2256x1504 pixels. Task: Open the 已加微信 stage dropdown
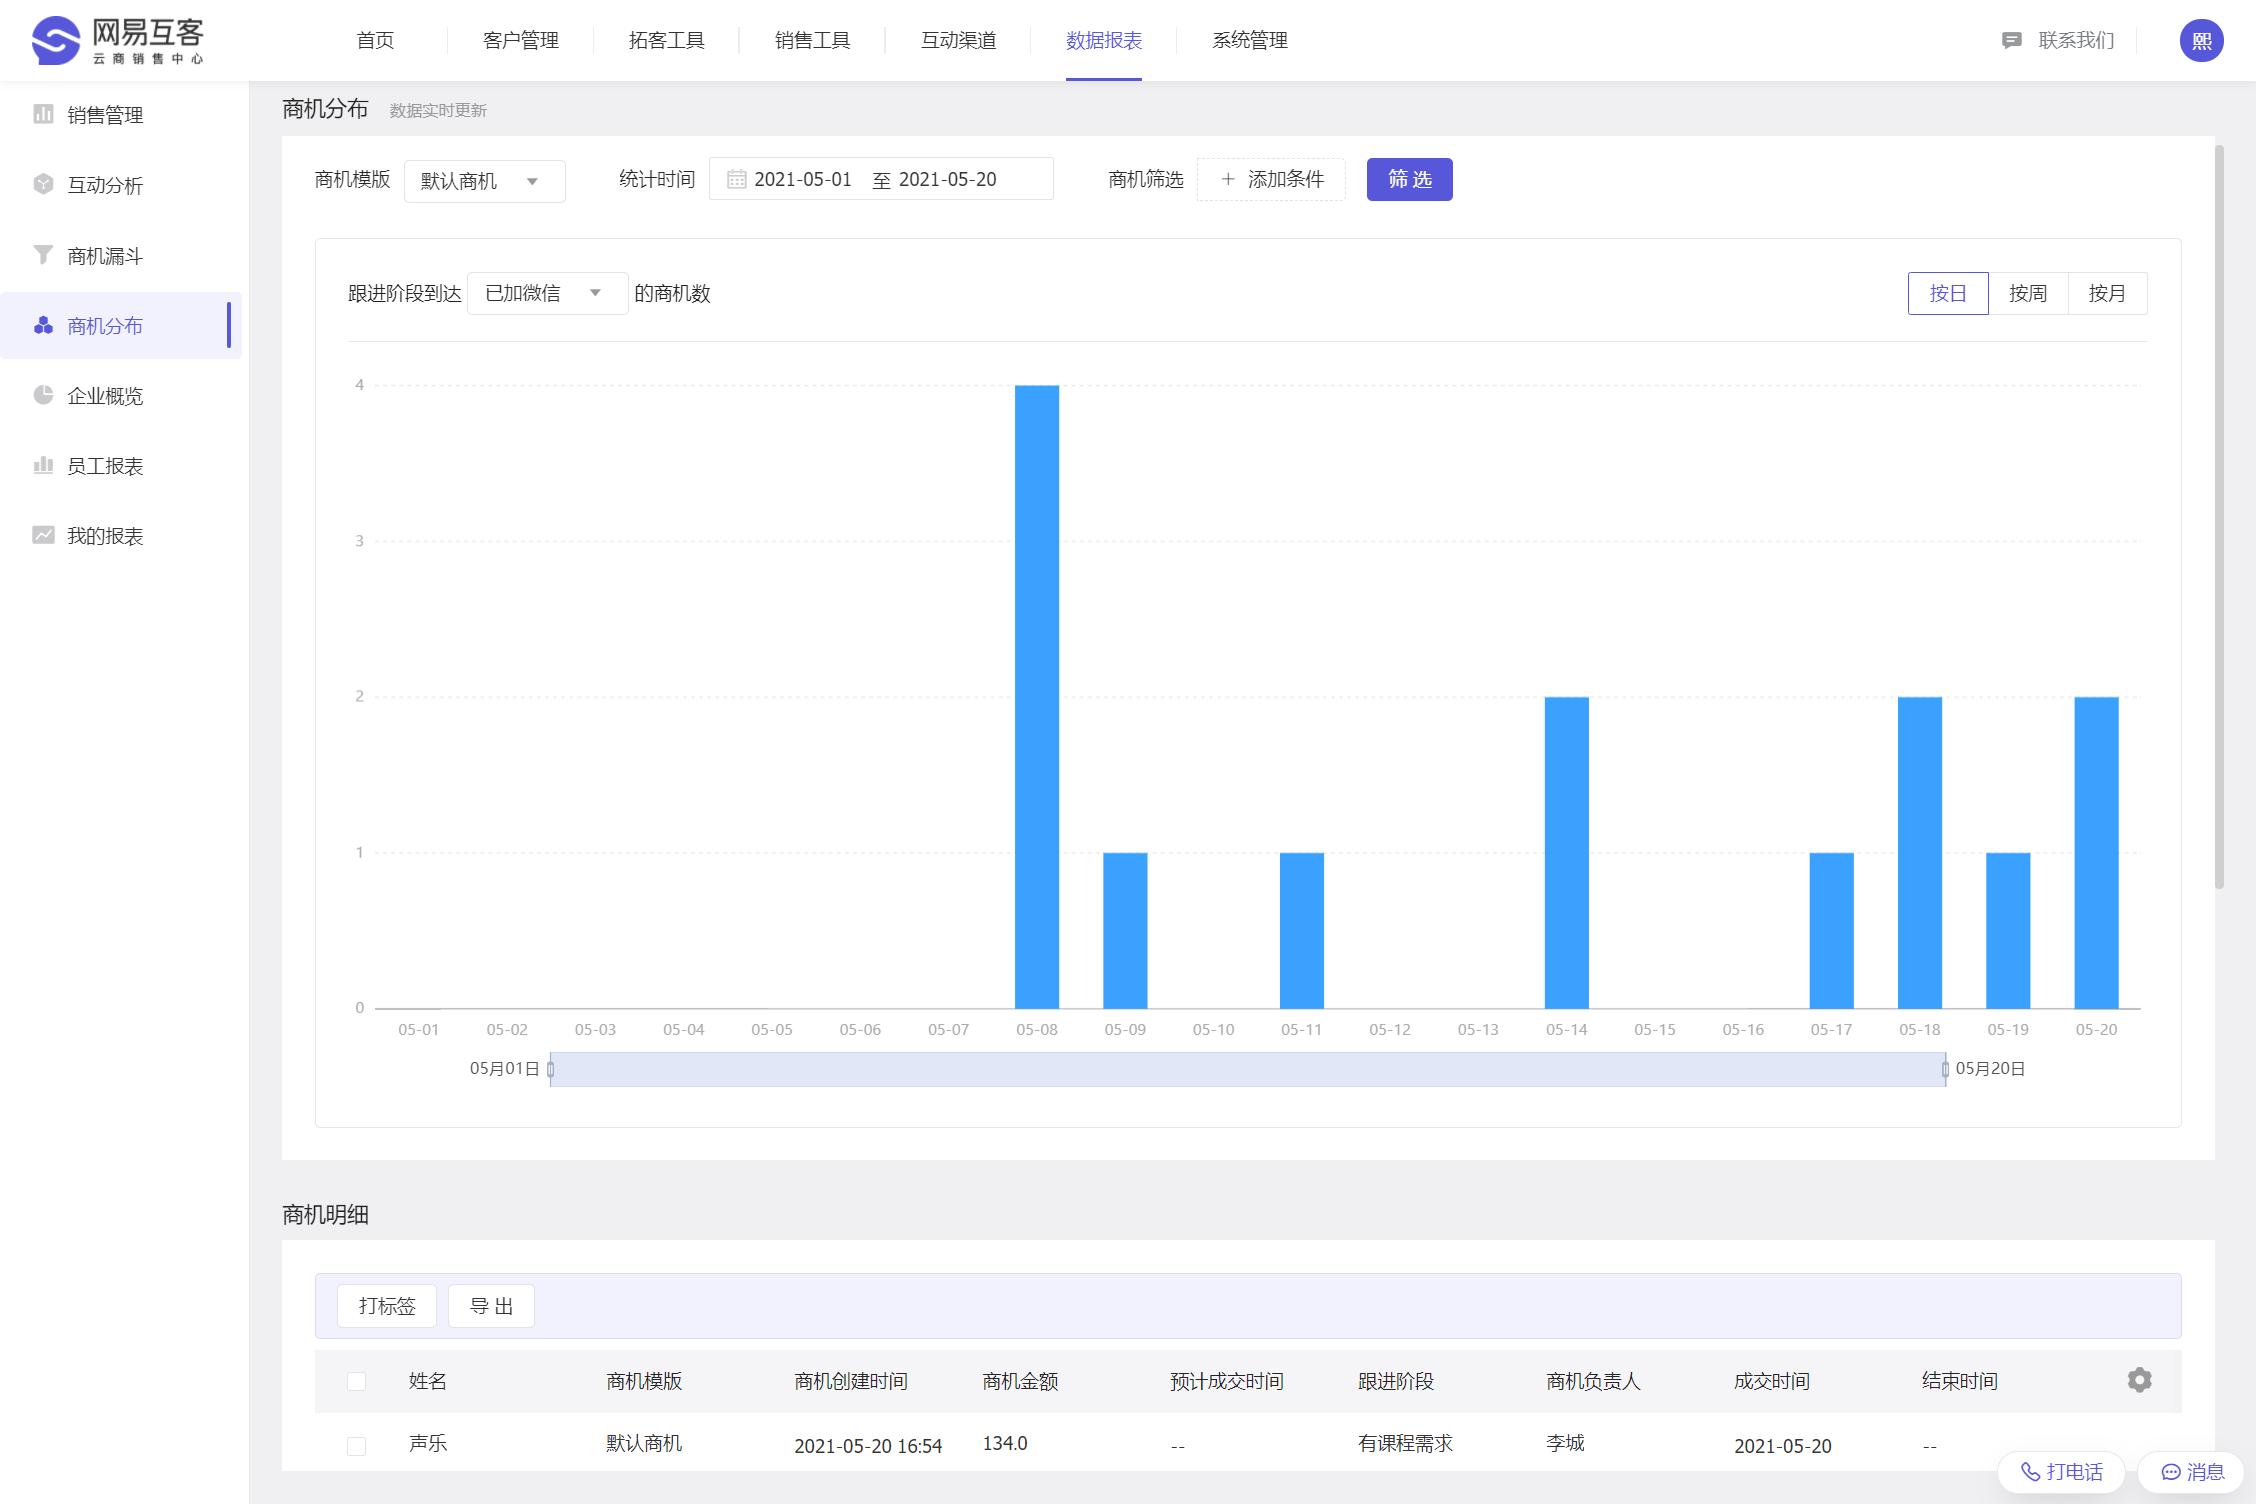tap(546, 293)
